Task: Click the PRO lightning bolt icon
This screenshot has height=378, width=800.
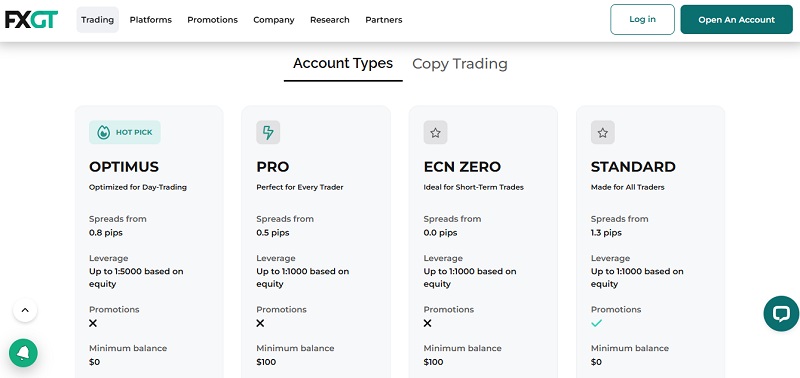Action: [268, 133]
